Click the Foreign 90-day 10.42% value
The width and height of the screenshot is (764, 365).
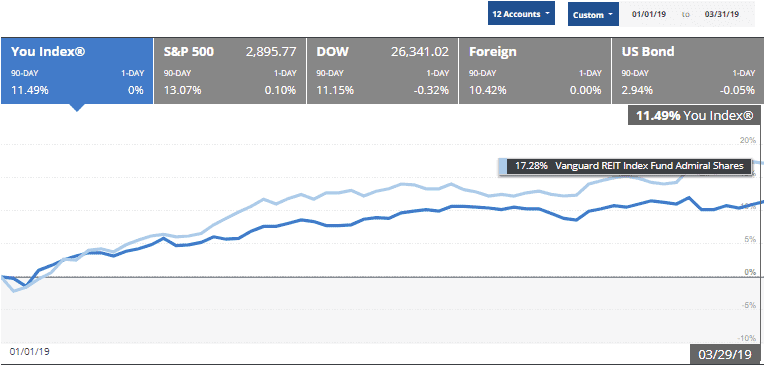coord(488,90)
